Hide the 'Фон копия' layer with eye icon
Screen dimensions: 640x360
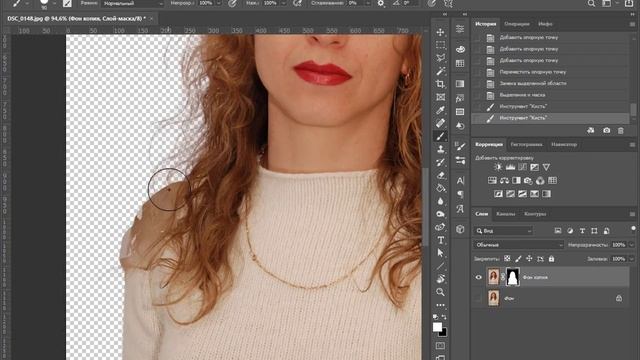pyautogui.click(x=478, y=277)
